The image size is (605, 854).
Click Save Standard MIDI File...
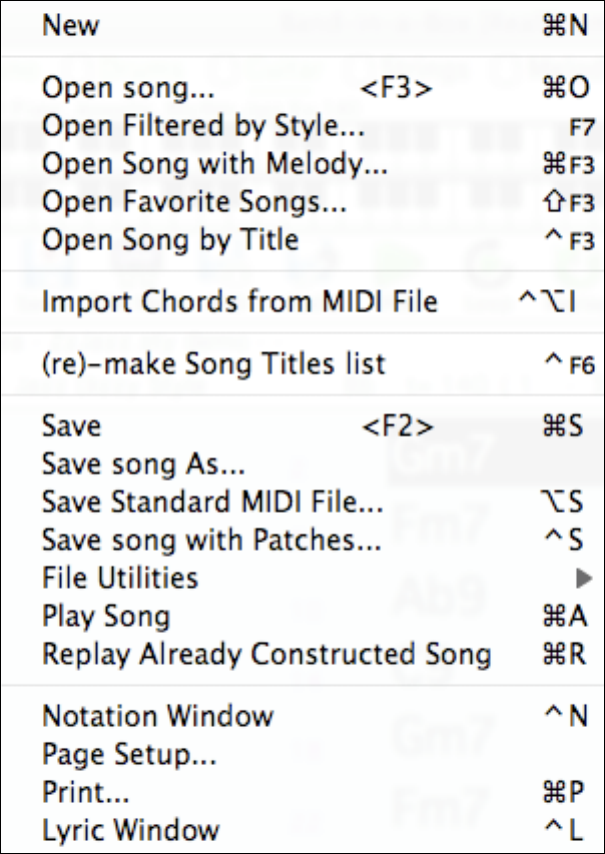(x=212, y=502)
